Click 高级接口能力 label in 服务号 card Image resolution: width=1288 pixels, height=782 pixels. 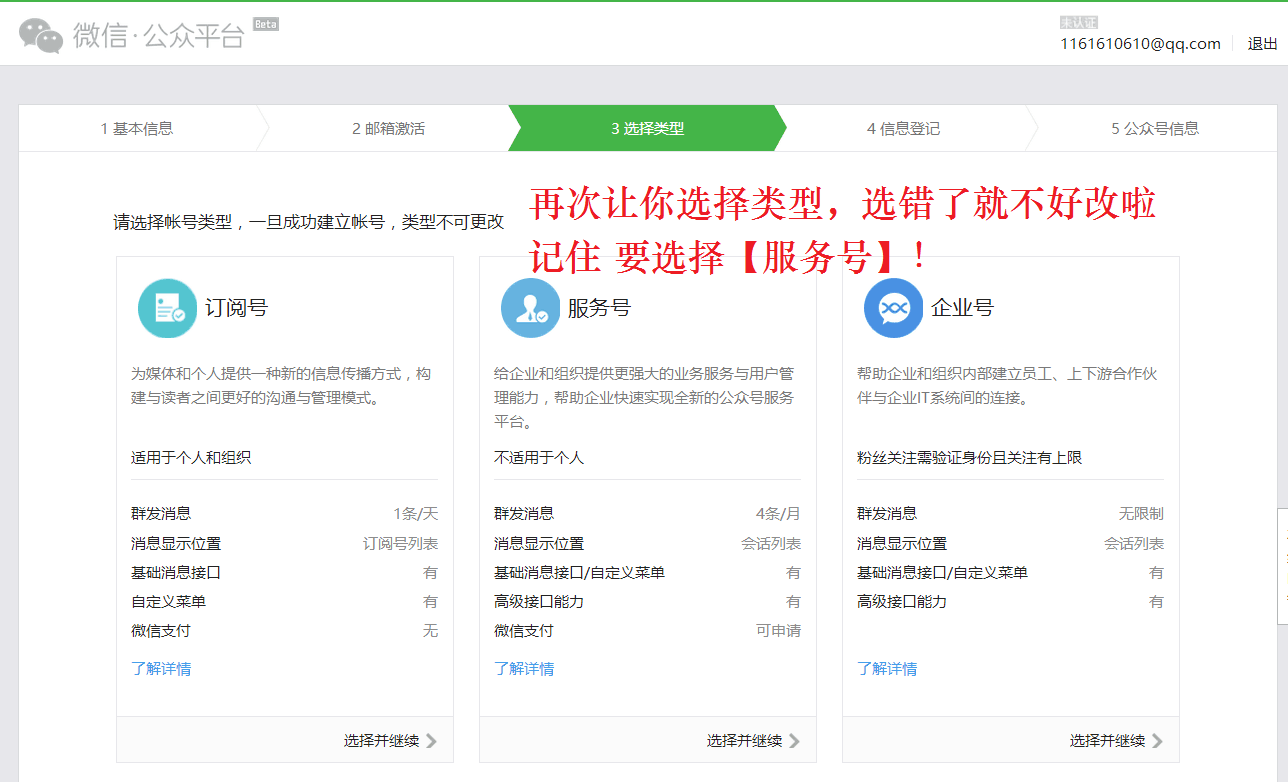tap(539, 602)
